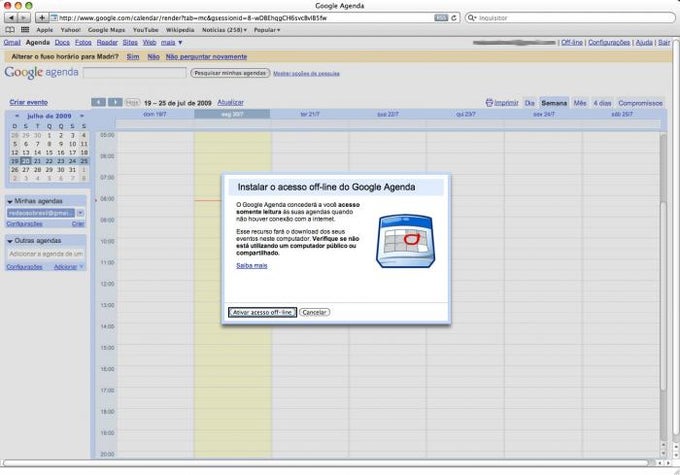Click the printer icon beside Imprimir
Image resolution: width=680 pixels, height=475 pixels.
[489, 103]
